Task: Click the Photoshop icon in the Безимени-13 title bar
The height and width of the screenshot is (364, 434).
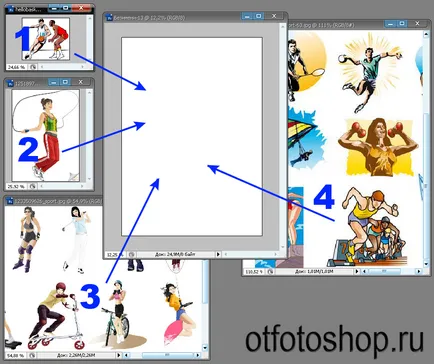Action: coord(109,17)
